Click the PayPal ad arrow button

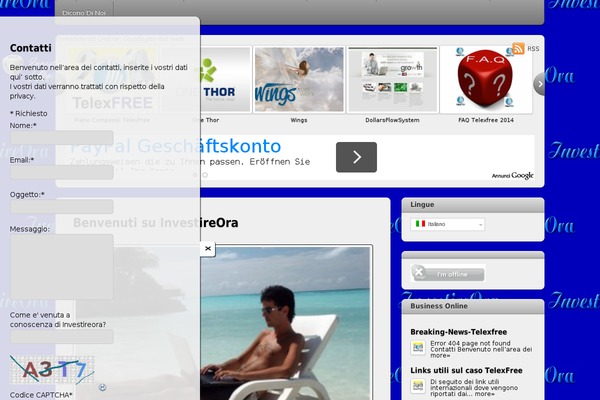tap(356, 157)
